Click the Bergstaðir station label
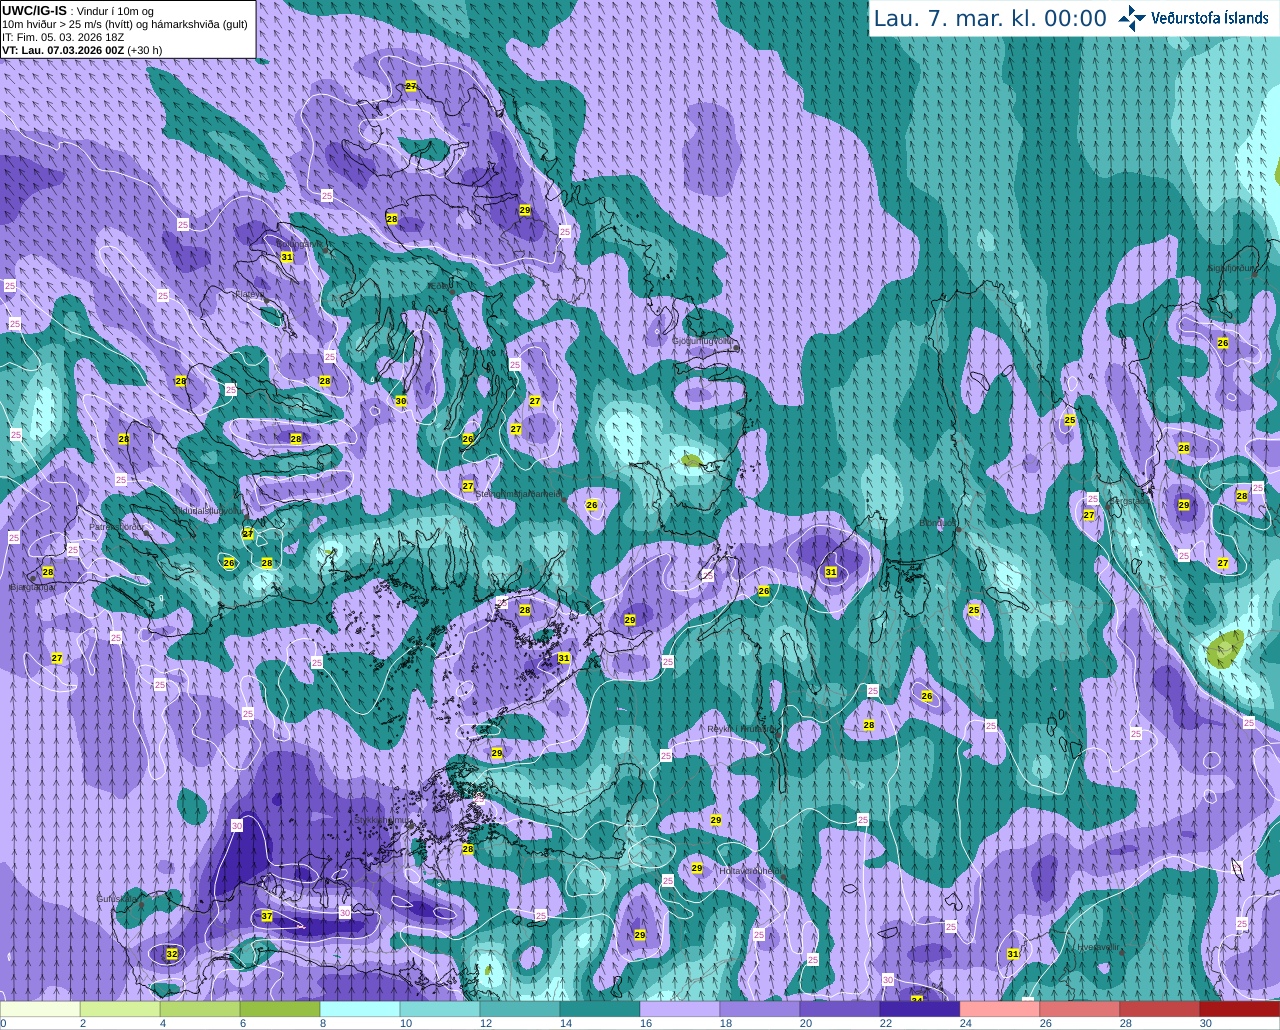Screen dimensions: 1280x1030 point(1130,500)
